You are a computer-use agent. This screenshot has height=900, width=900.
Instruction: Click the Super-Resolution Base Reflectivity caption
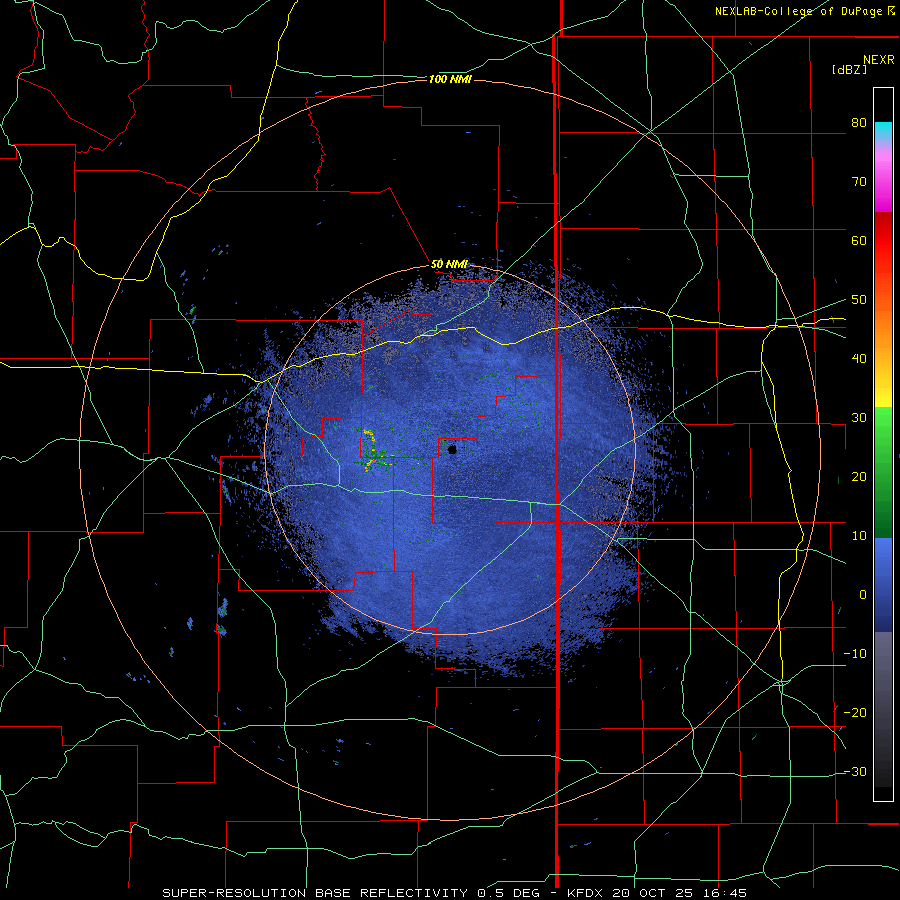[x=454, y=893]
